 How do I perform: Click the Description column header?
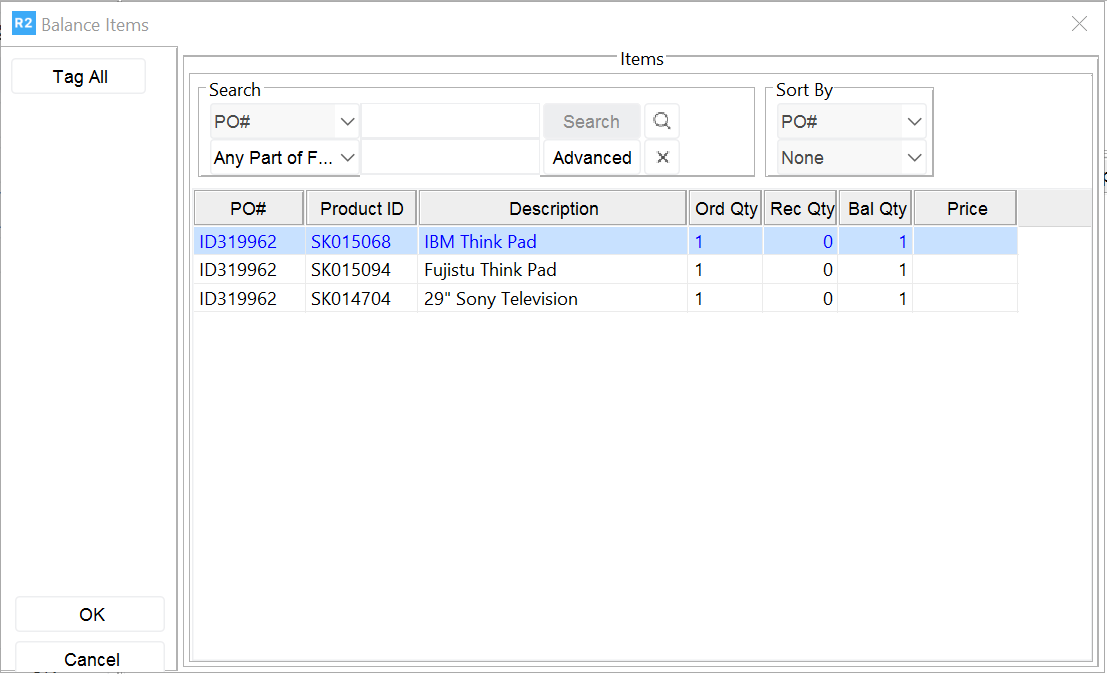click(553, 209)
